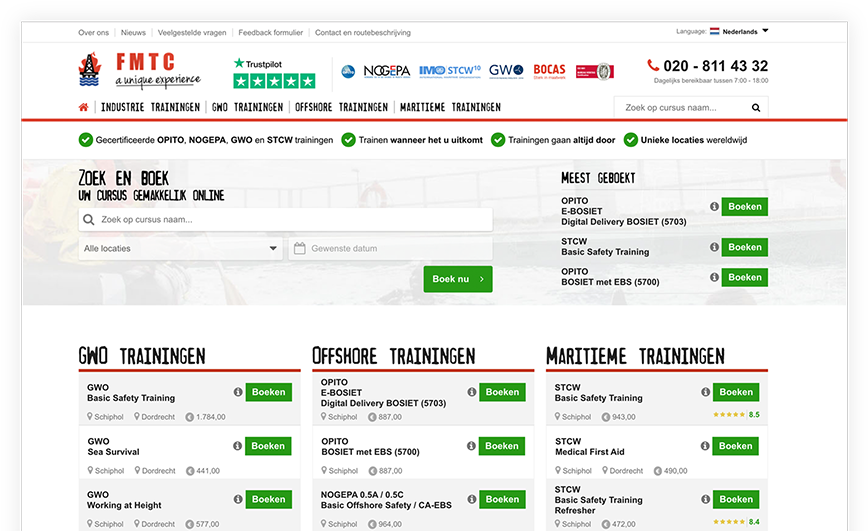Open Industrie Trainingen menu
The image size is (868, 531).
point(150,107)
